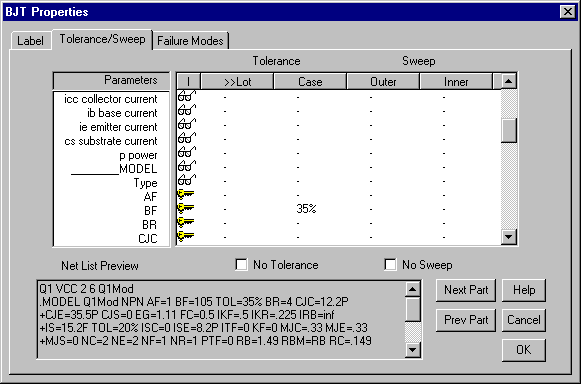Click the yellow key icon for CJC
Screen dimensions: 581x384
186,236
